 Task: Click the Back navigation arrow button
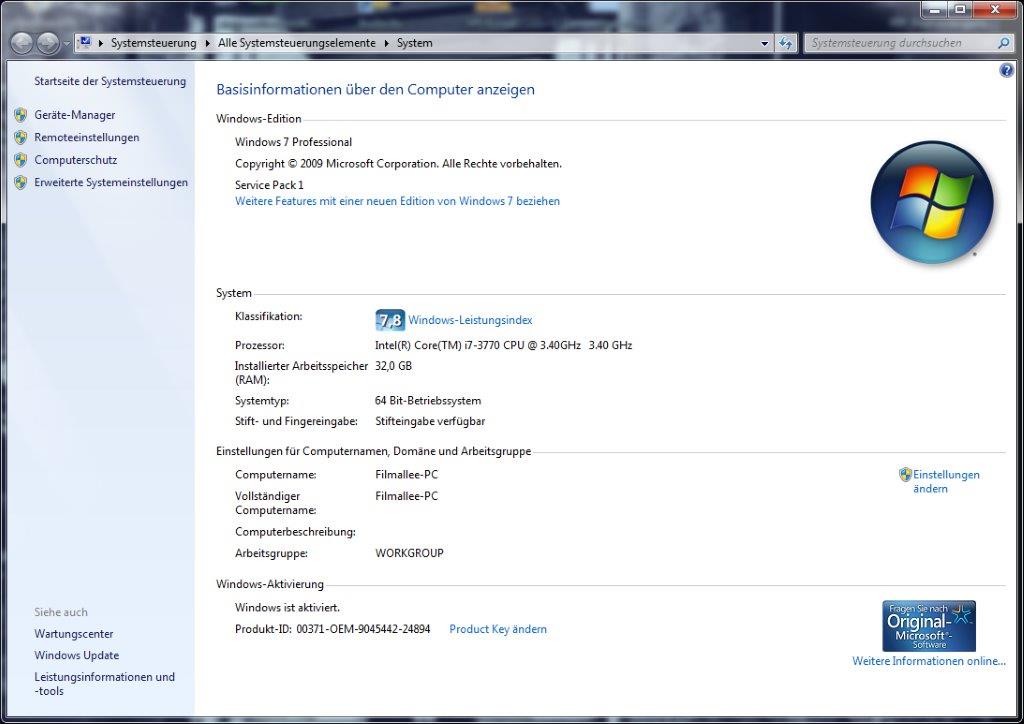22,43
